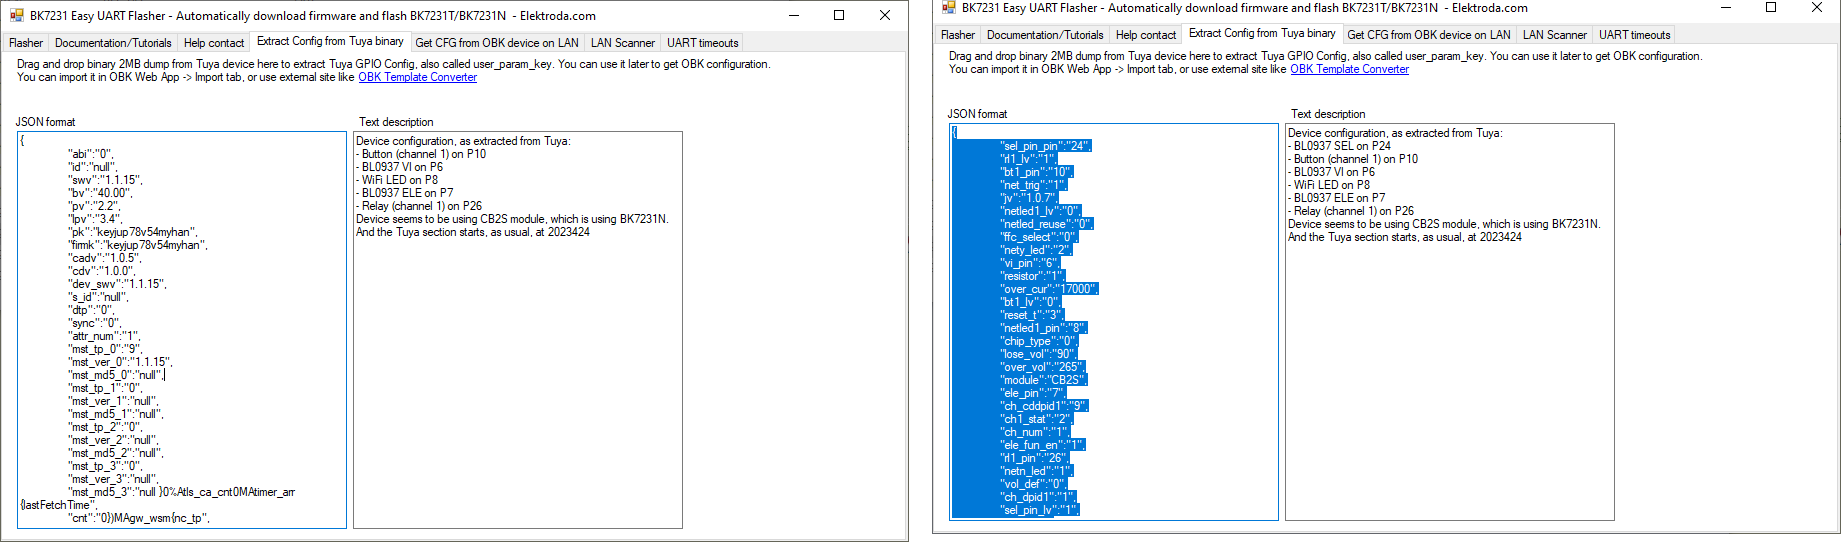
Task: Switch to Help contact tab in right window
Action: click(x=1146, y=35)
